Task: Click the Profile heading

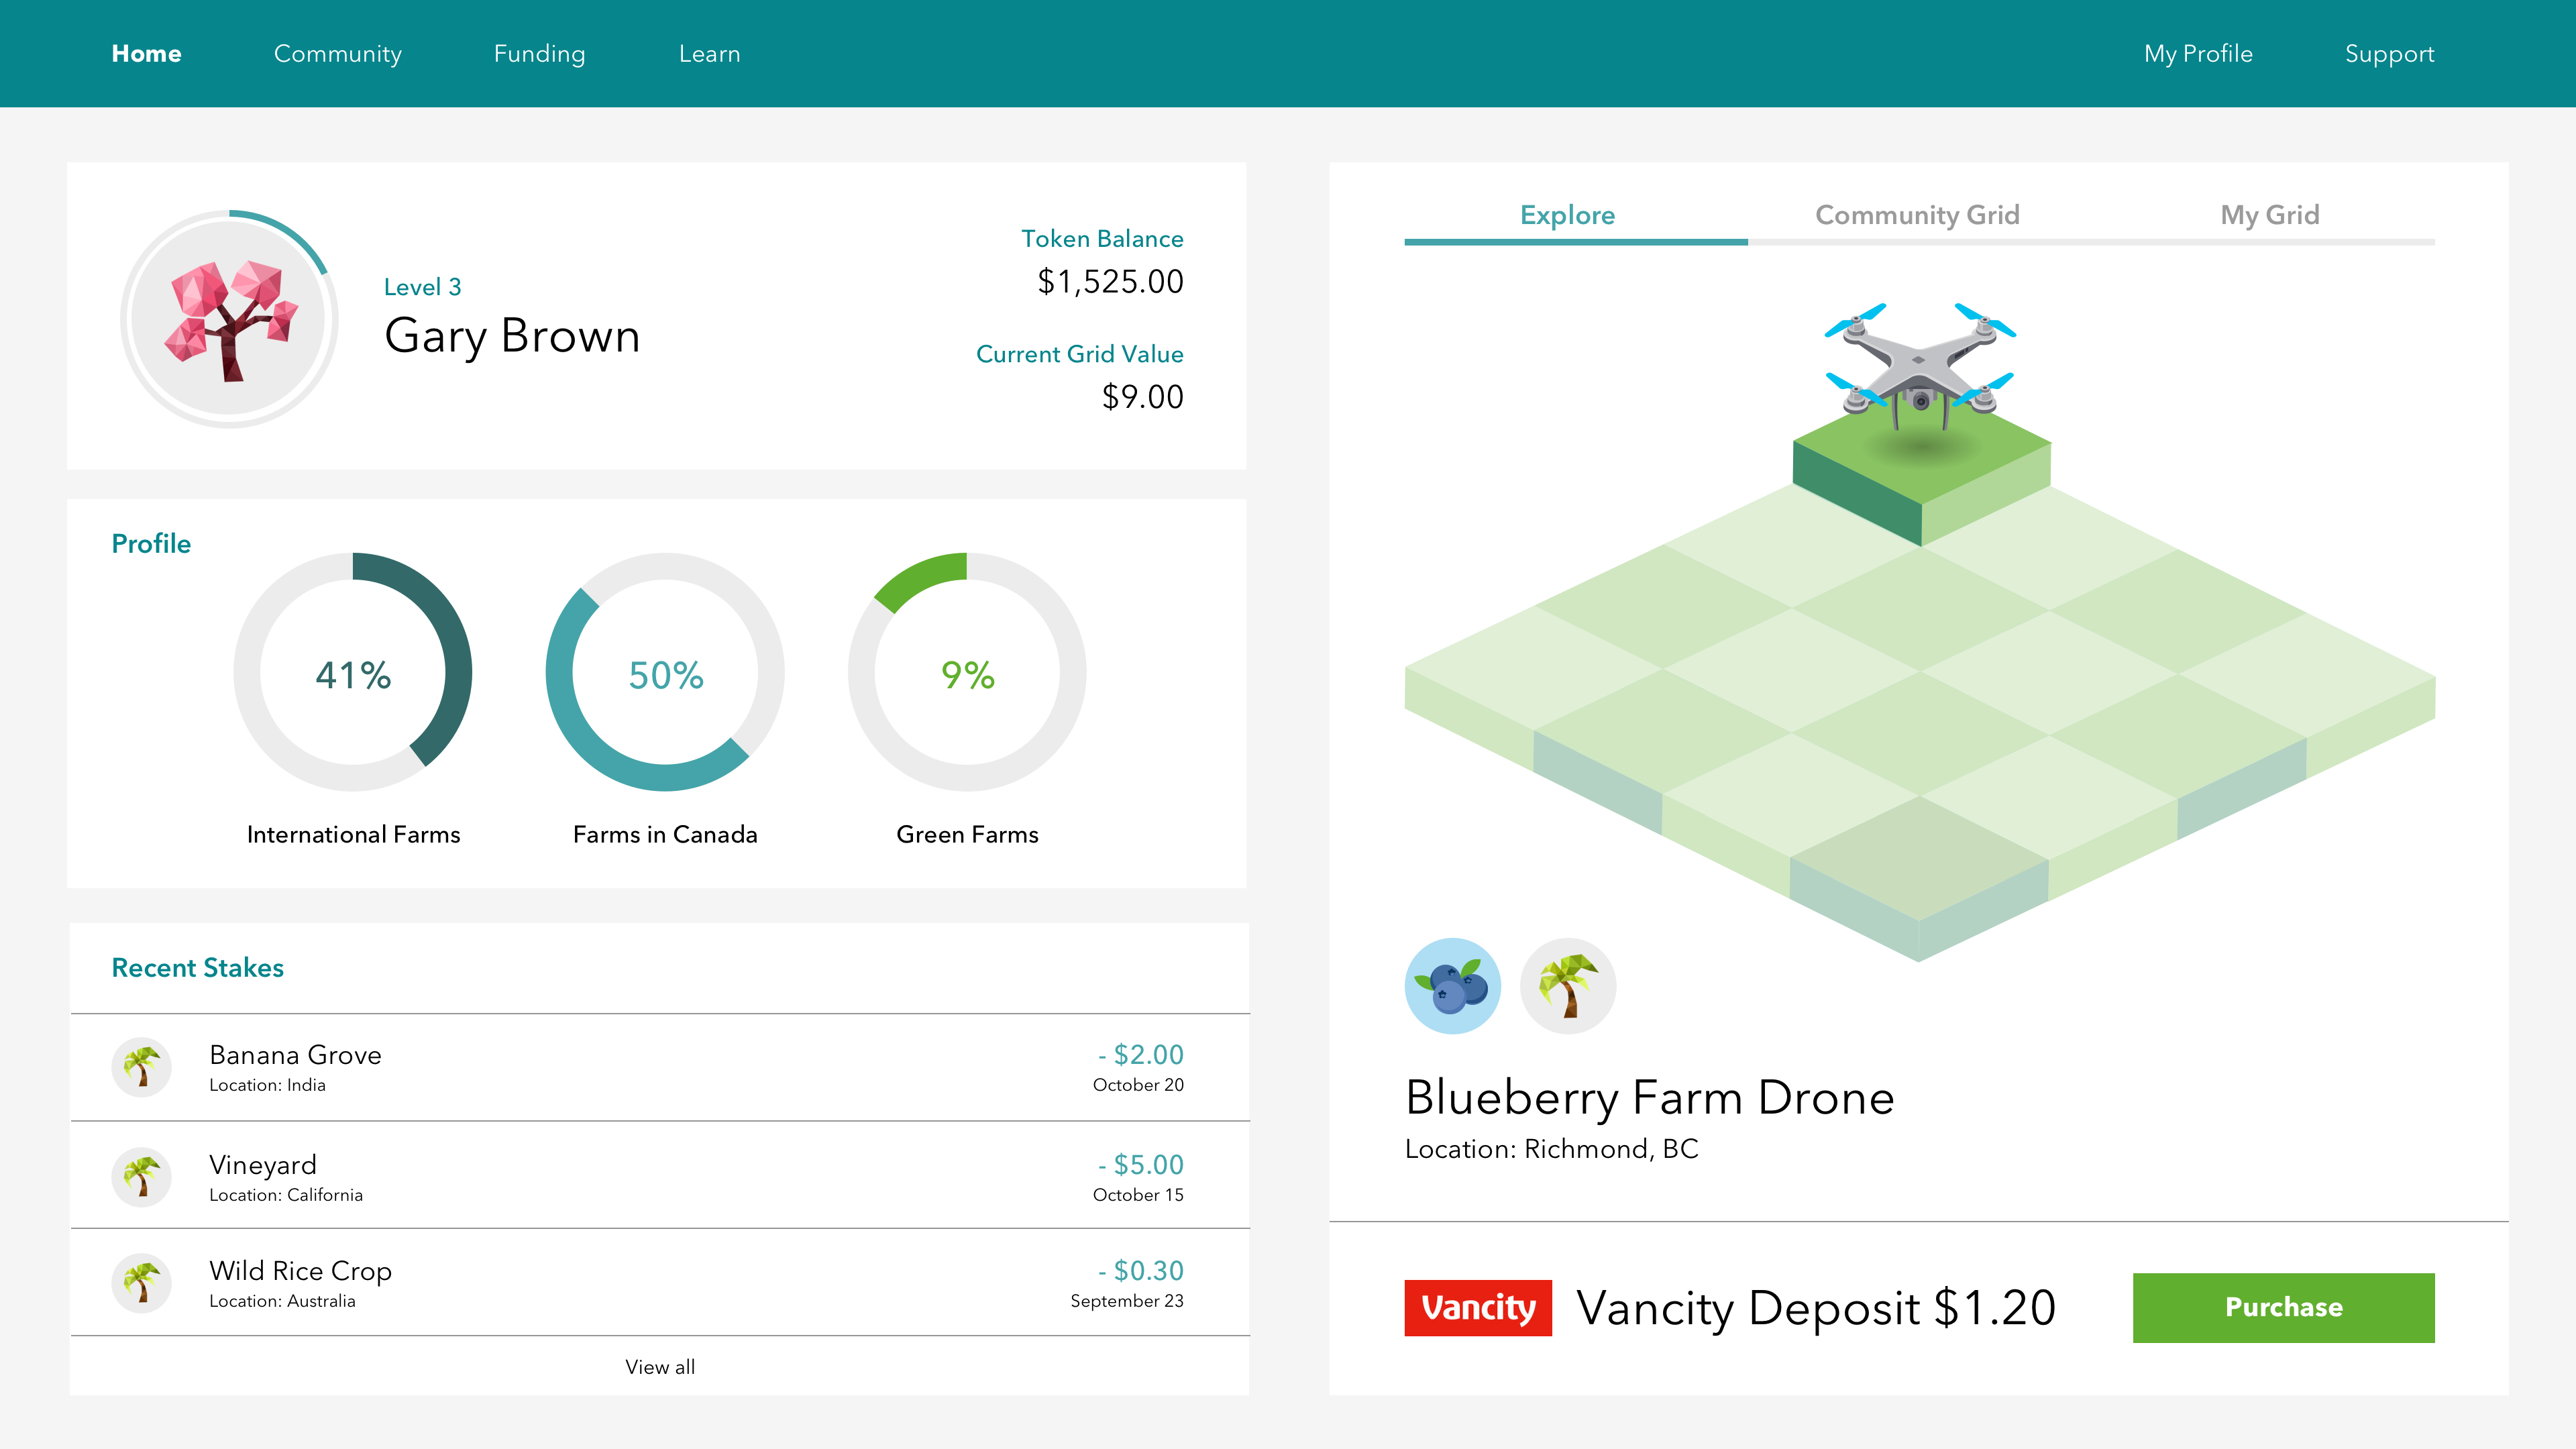Action: click(x=151, y=544)
